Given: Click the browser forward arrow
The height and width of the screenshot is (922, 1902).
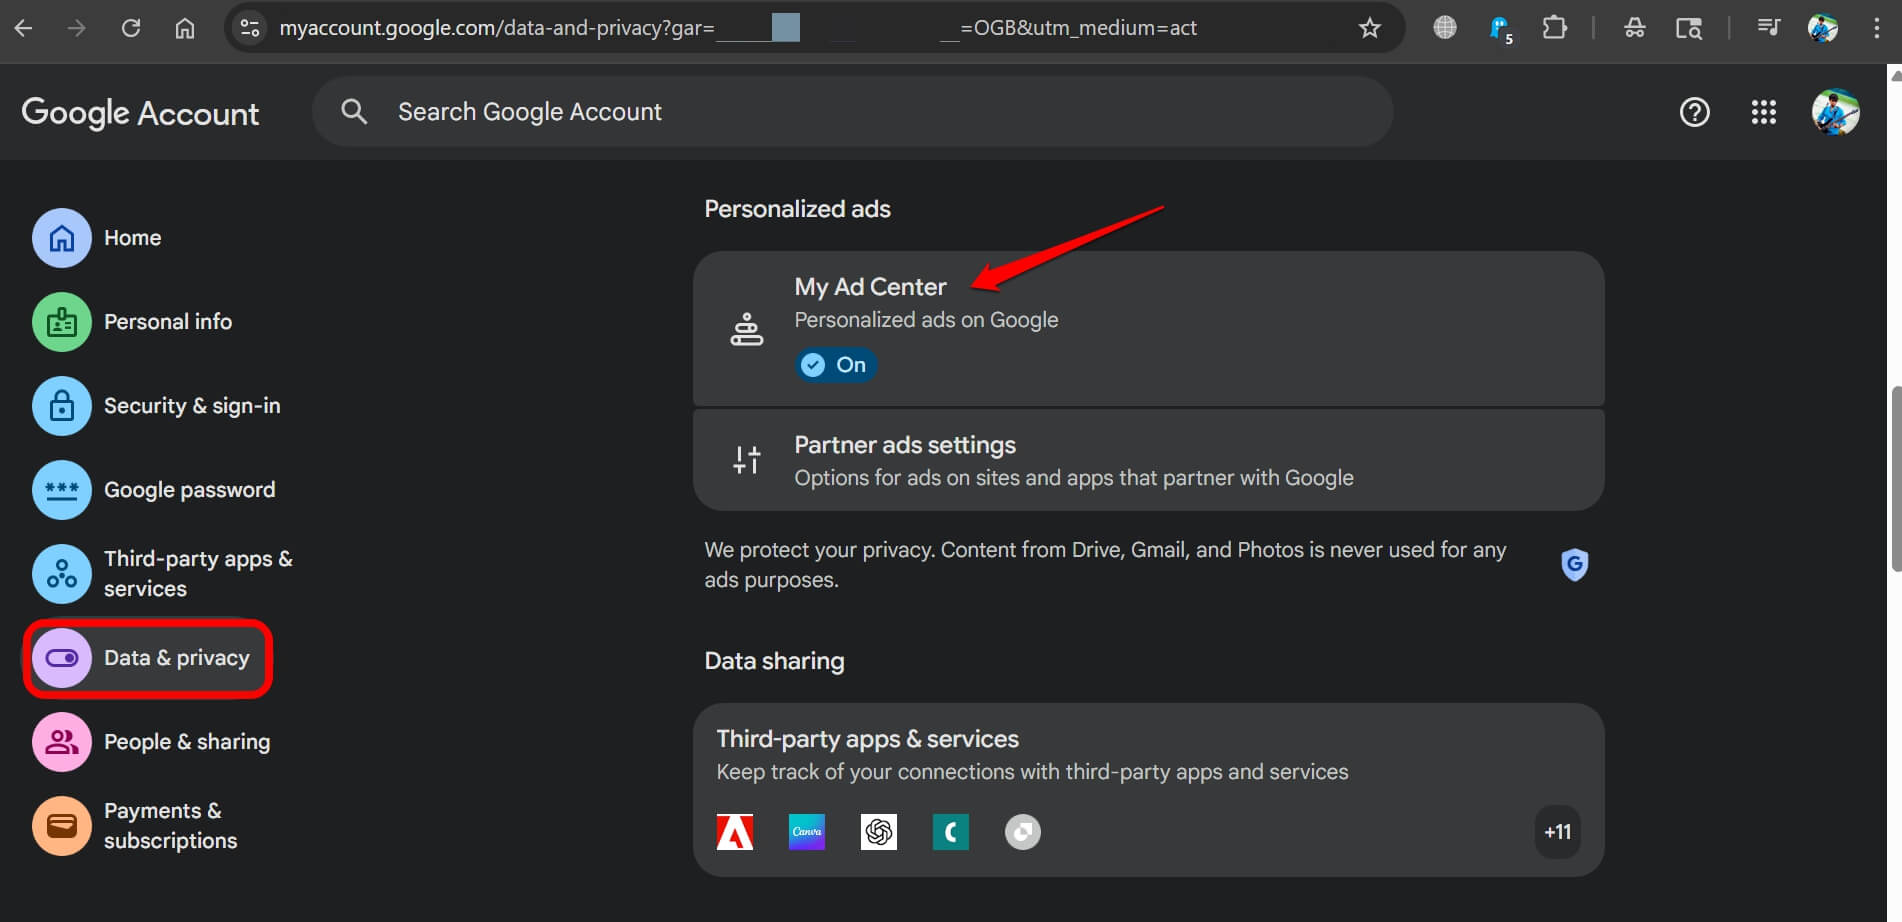Looking at the screenshot, I should 77,28.
